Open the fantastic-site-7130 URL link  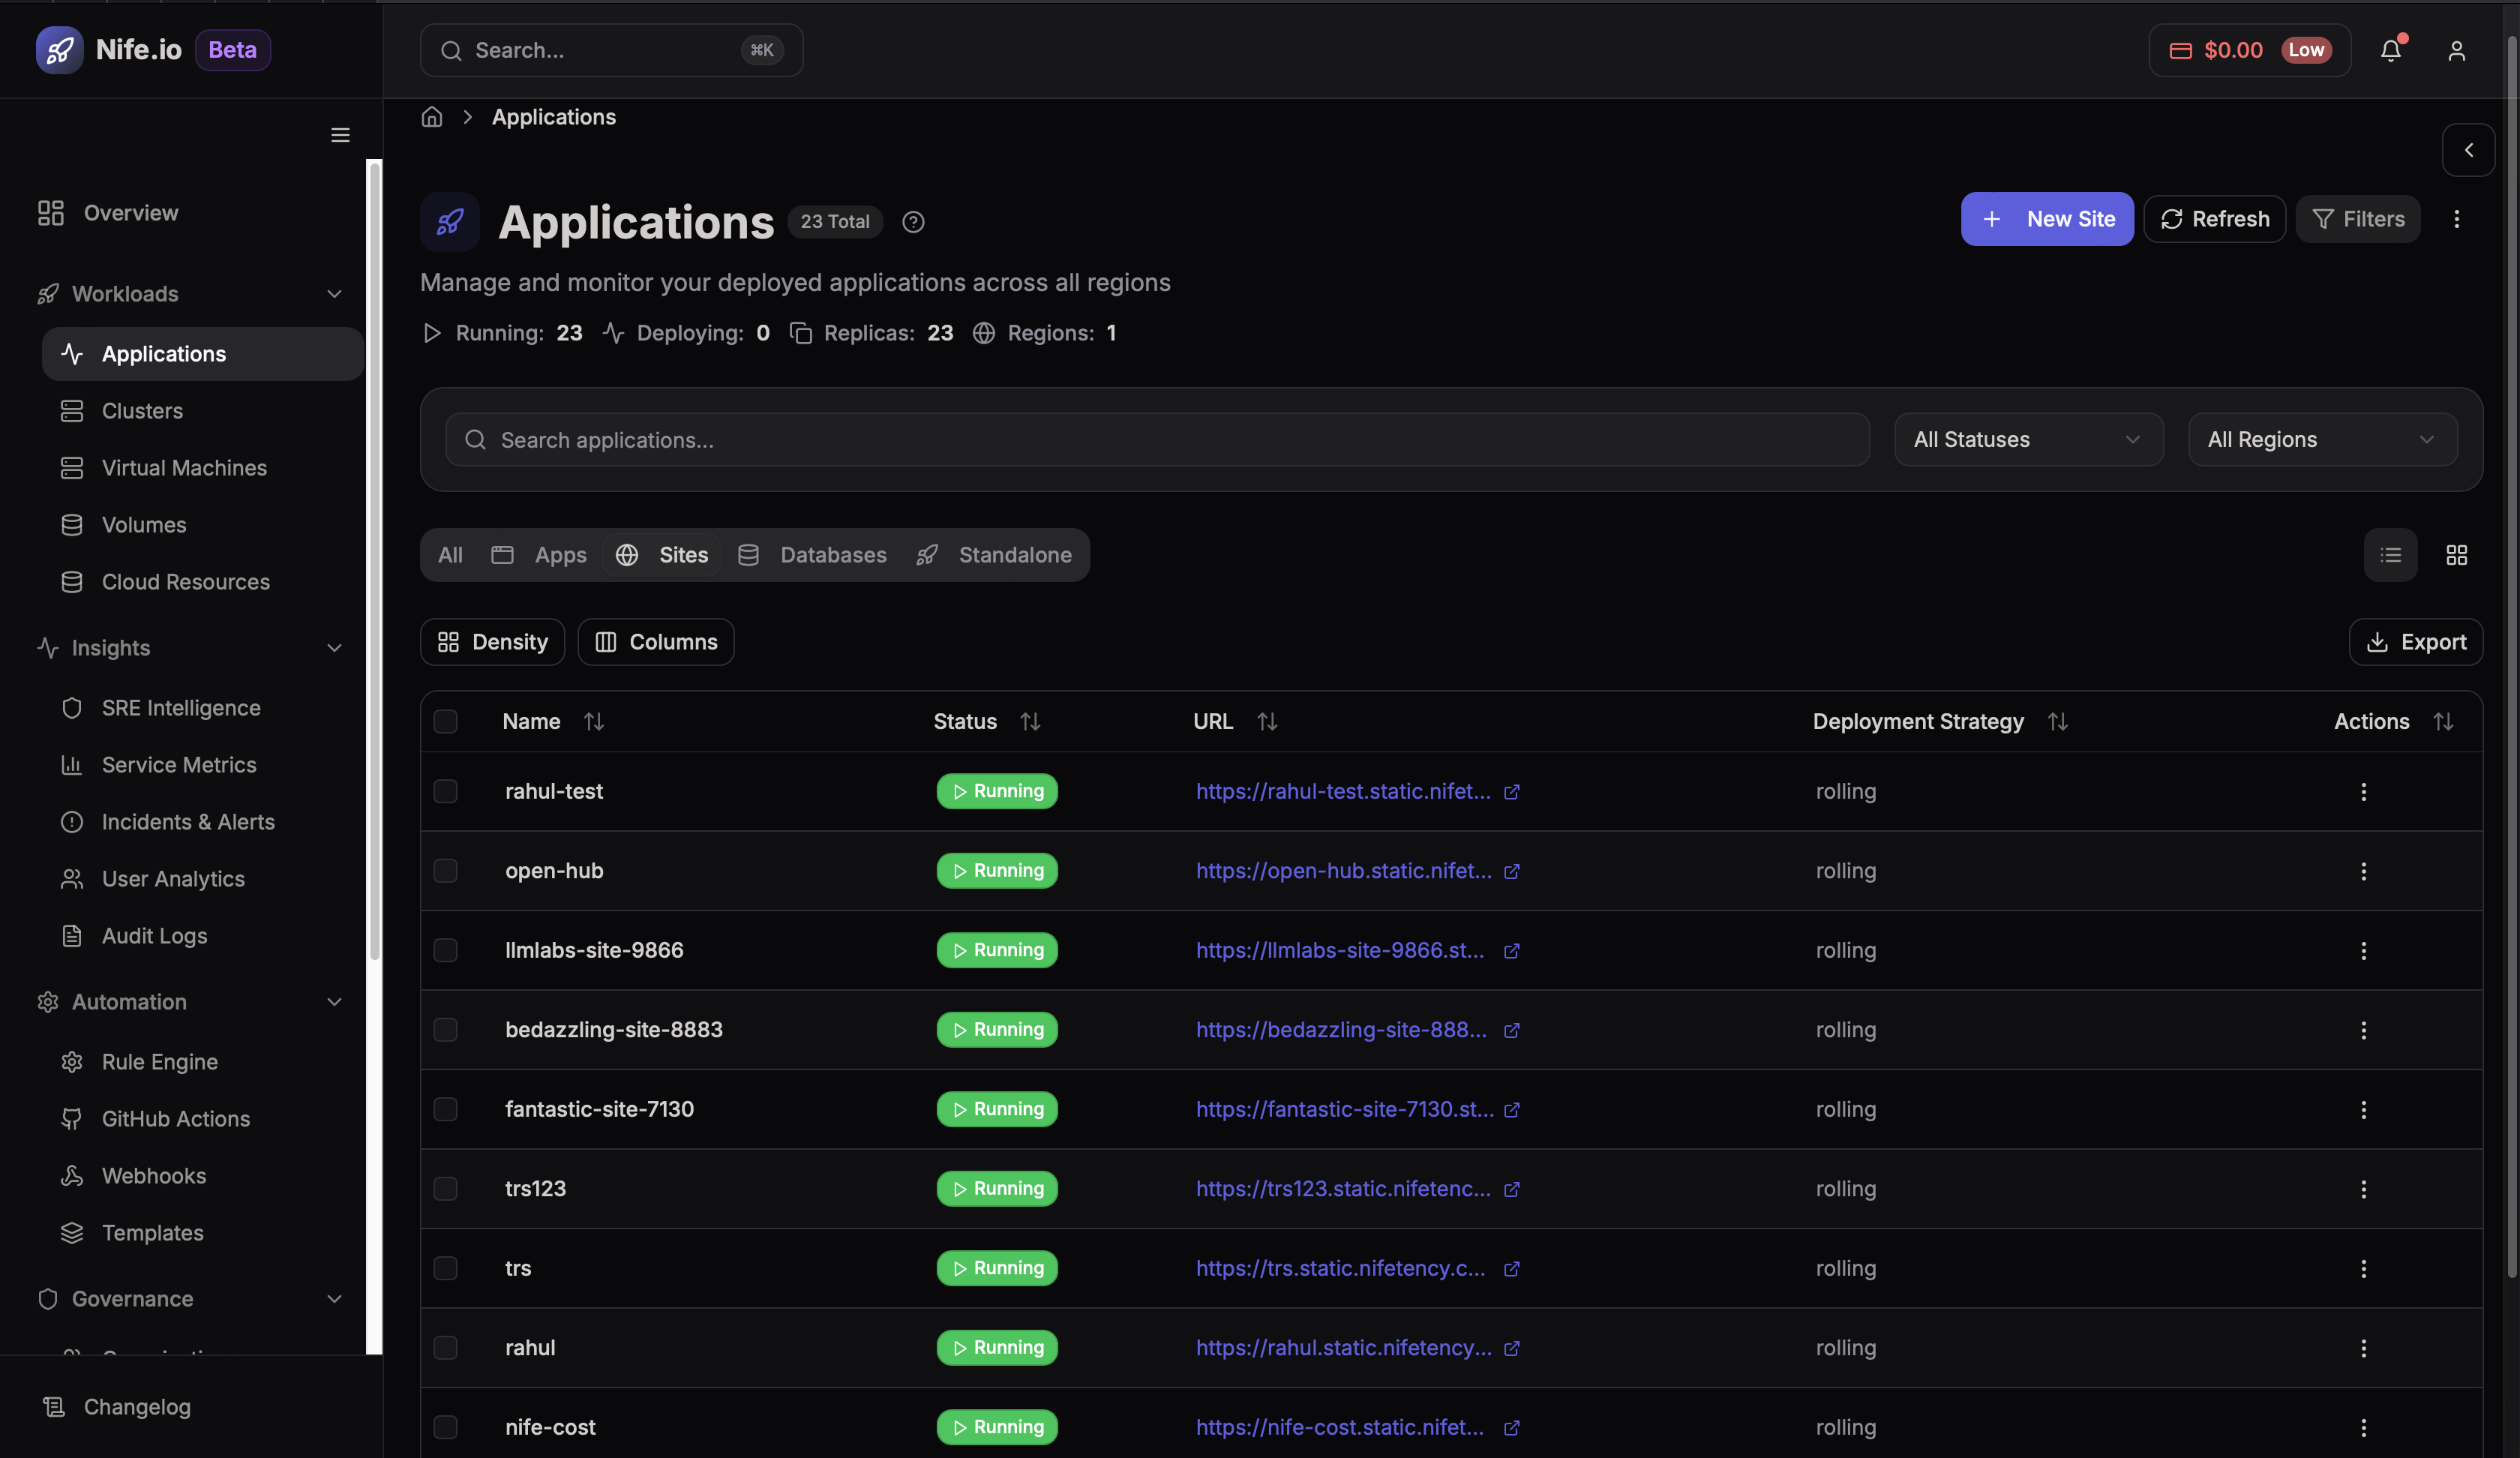pyautogui.click(x=1343, y=1109)
